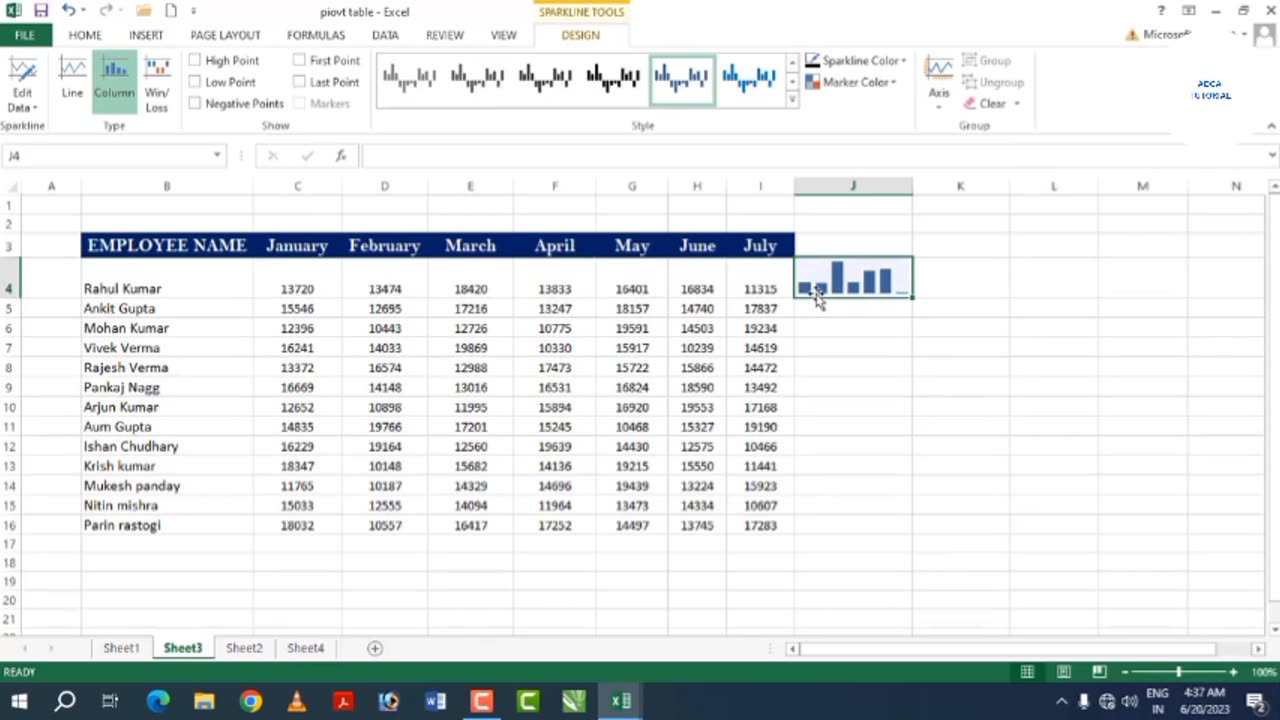Open Task View from taskbar
Image resolution: width=1280 pixels, height=720 pixels.
pos(111,701)
